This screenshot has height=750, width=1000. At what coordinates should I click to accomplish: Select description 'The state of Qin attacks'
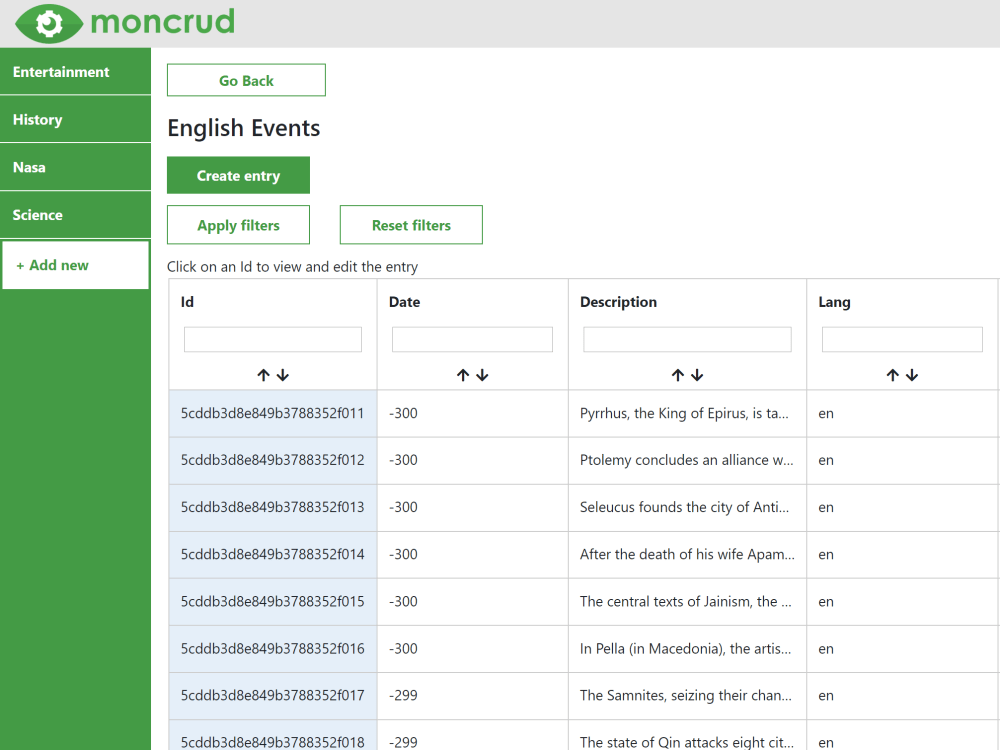[x=687, y=742]
